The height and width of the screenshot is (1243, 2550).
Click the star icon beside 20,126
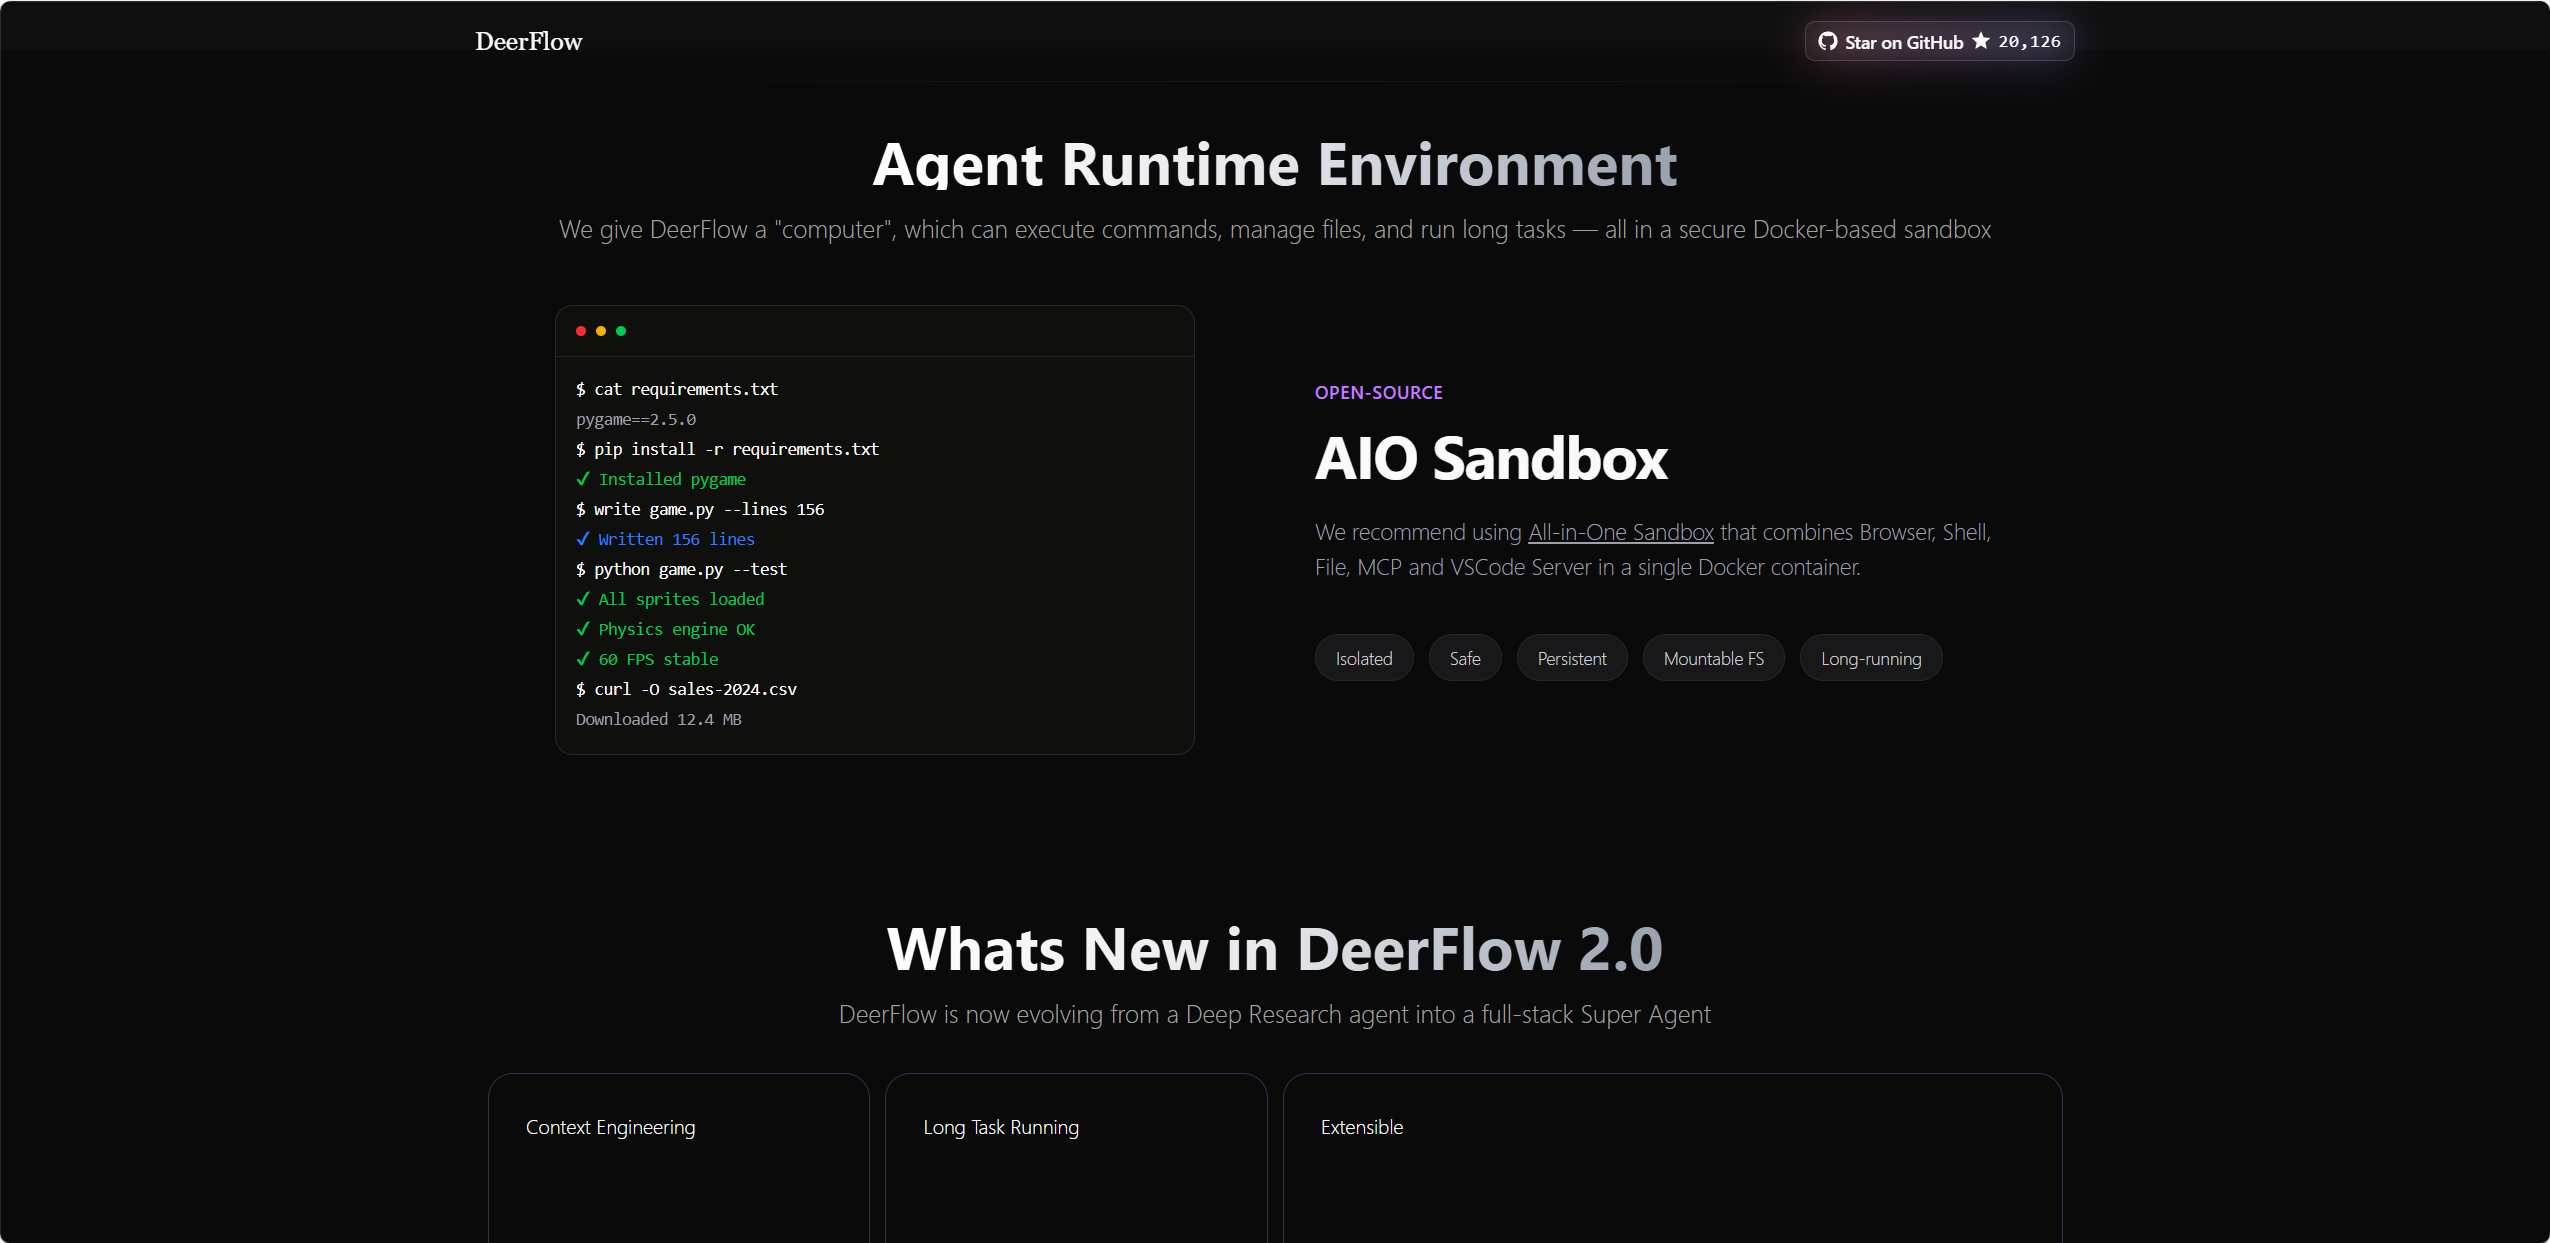(1980, 41)
